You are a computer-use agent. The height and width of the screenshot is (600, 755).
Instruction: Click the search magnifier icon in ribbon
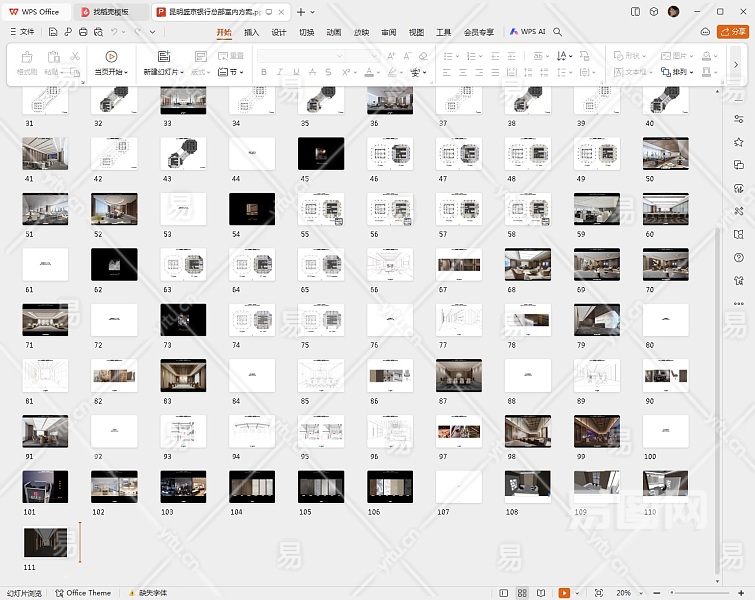(x=558, y=32)
